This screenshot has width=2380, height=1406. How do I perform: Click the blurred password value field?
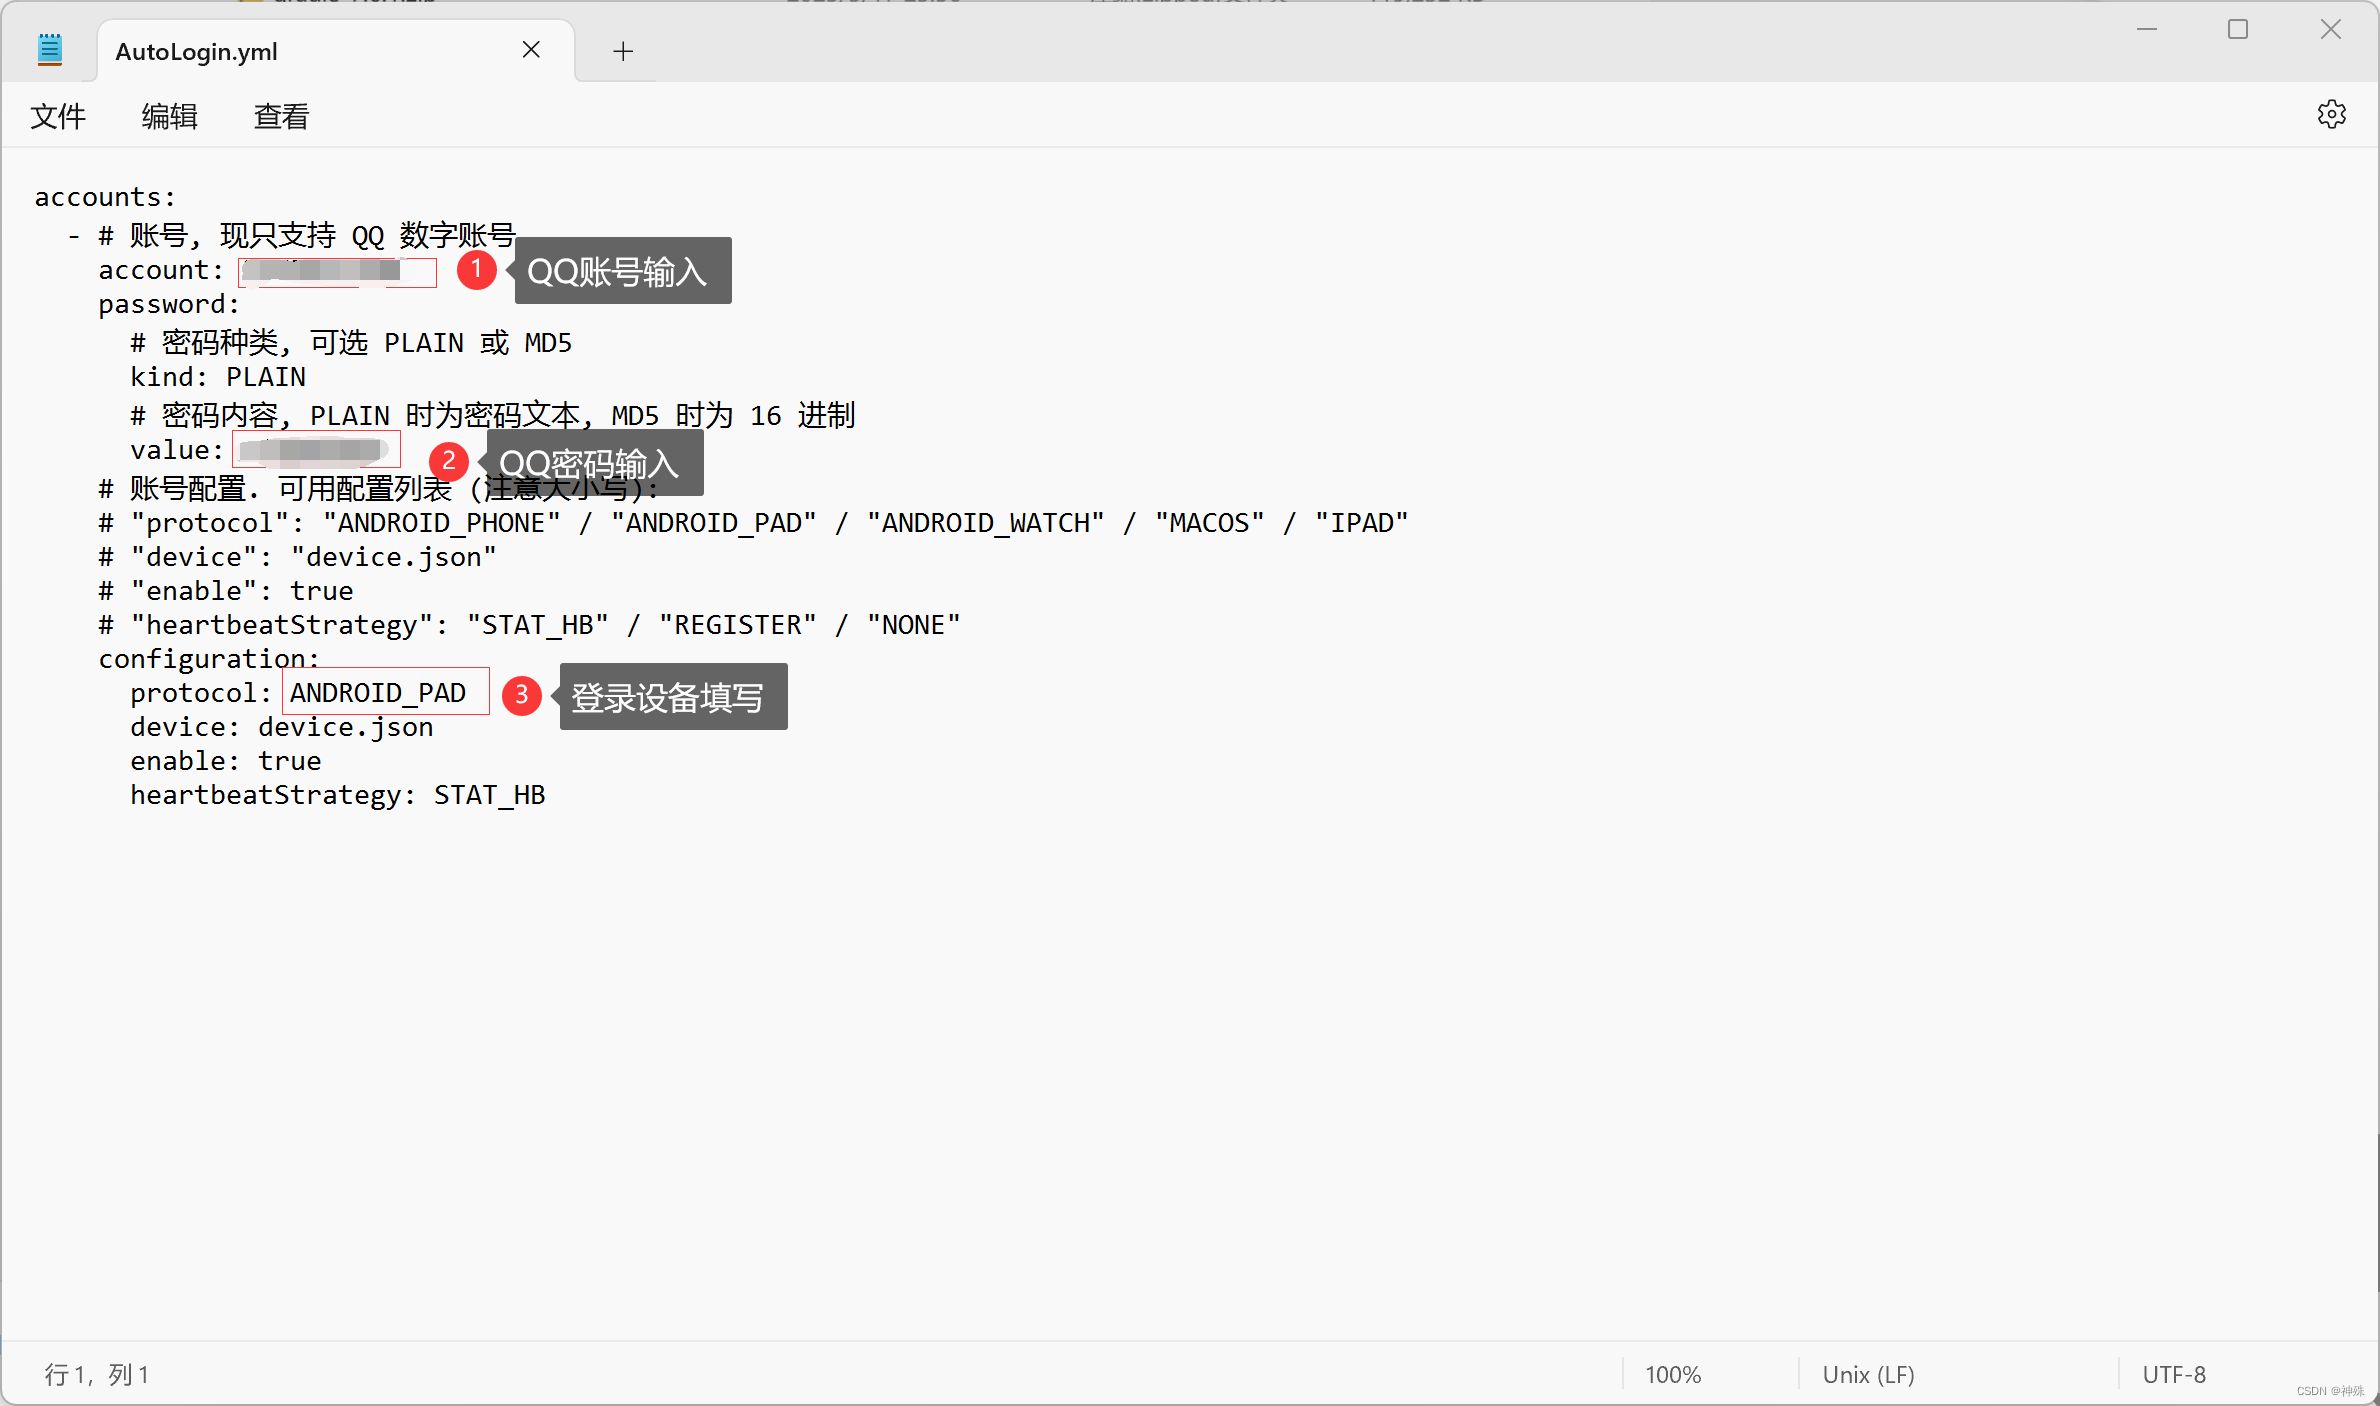tap(316, 450)
